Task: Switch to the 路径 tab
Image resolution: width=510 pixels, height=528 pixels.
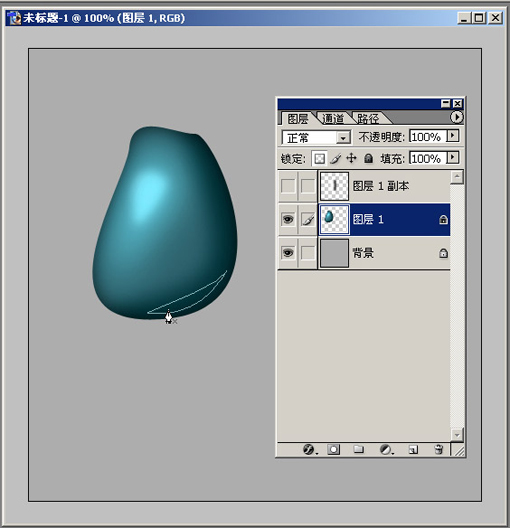Action: tap(368, 119)
